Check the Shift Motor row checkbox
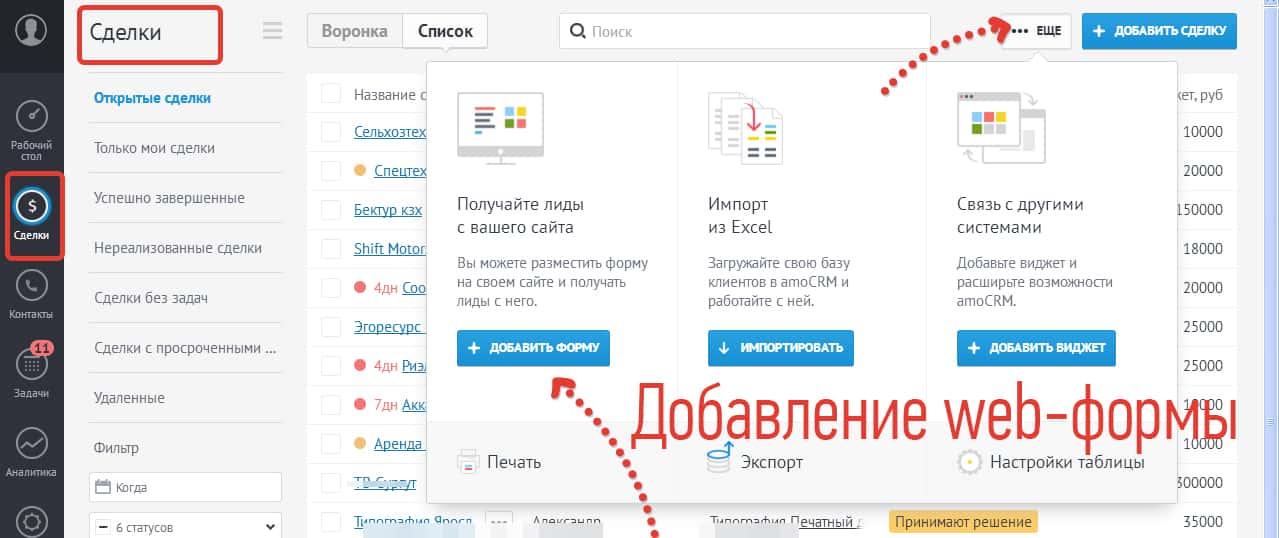This screenshot has width=1279, height=538. tap(331, 249)
